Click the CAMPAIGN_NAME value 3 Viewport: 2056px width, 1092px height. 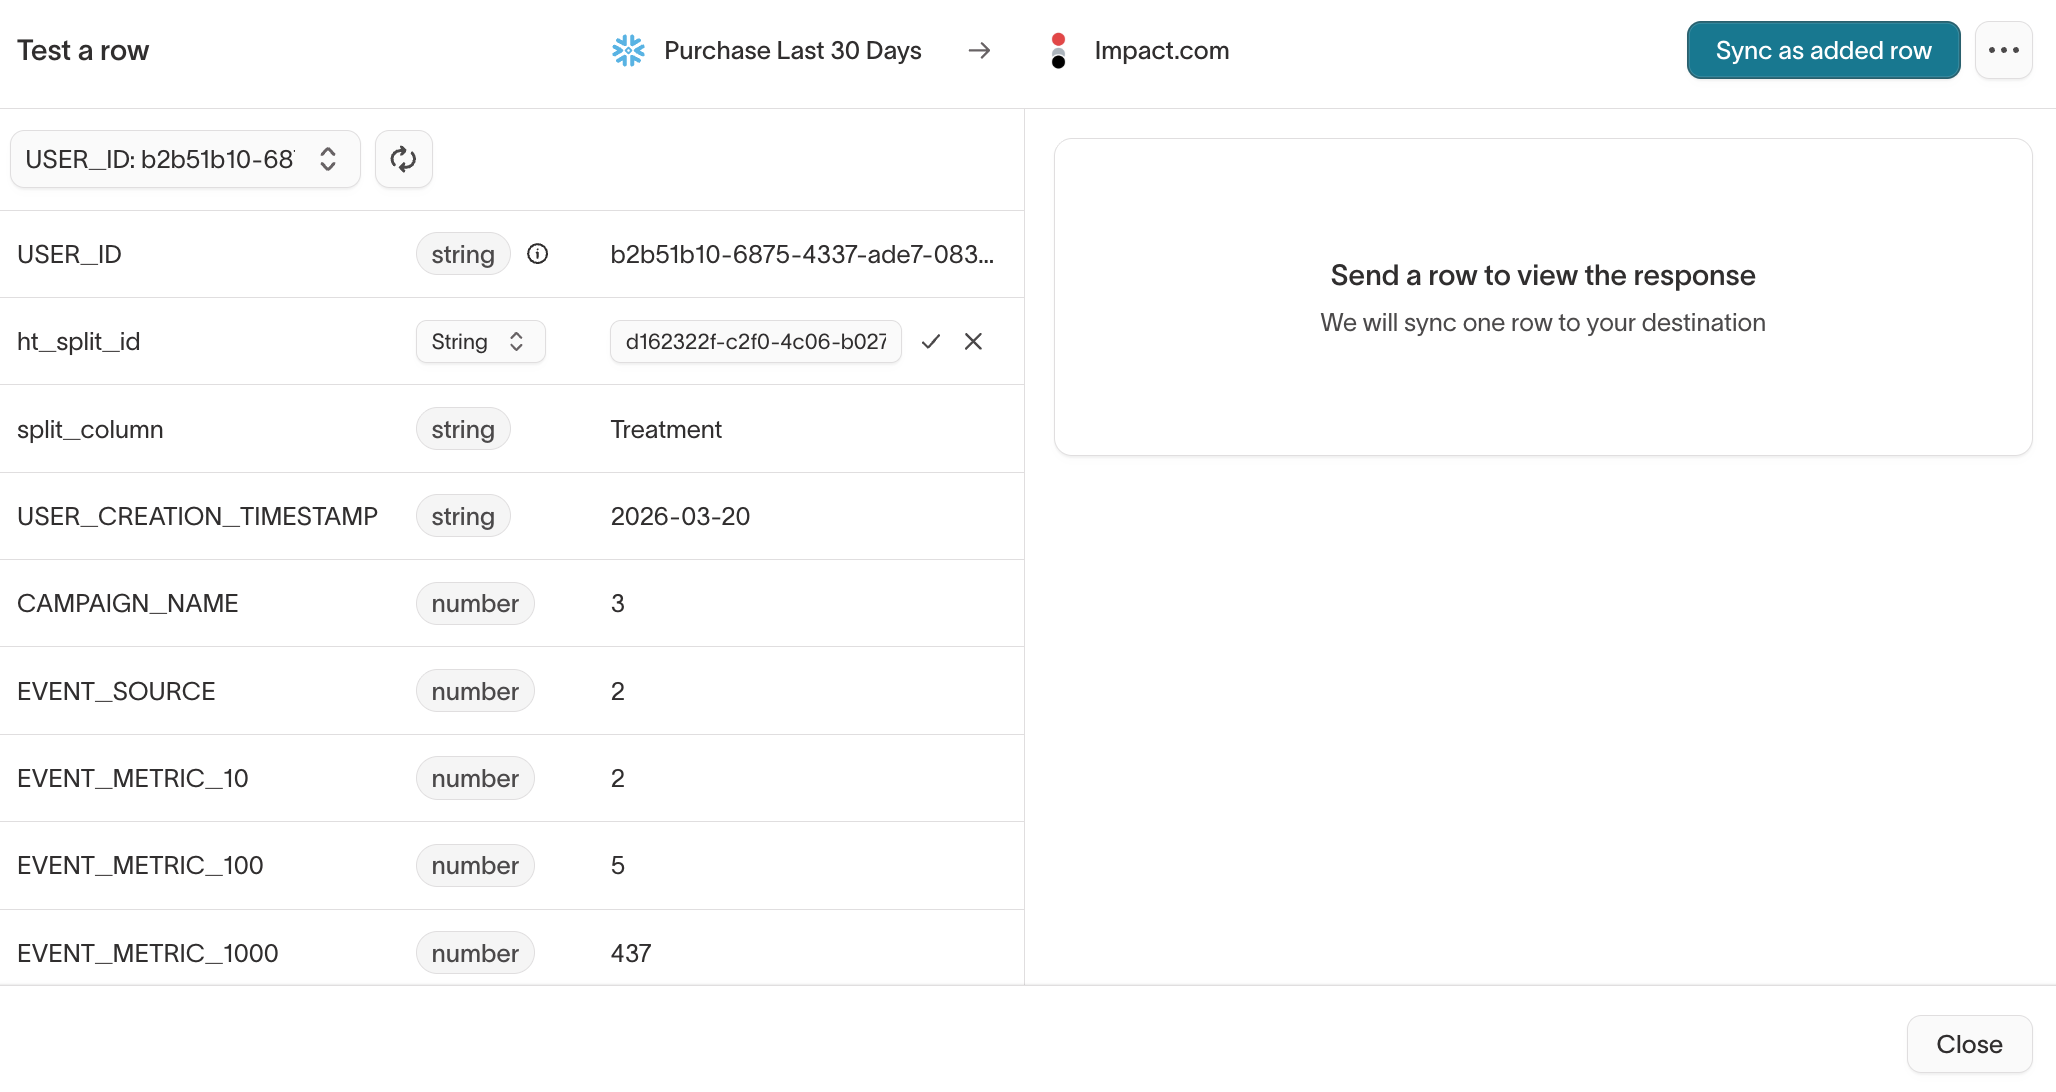618,603
